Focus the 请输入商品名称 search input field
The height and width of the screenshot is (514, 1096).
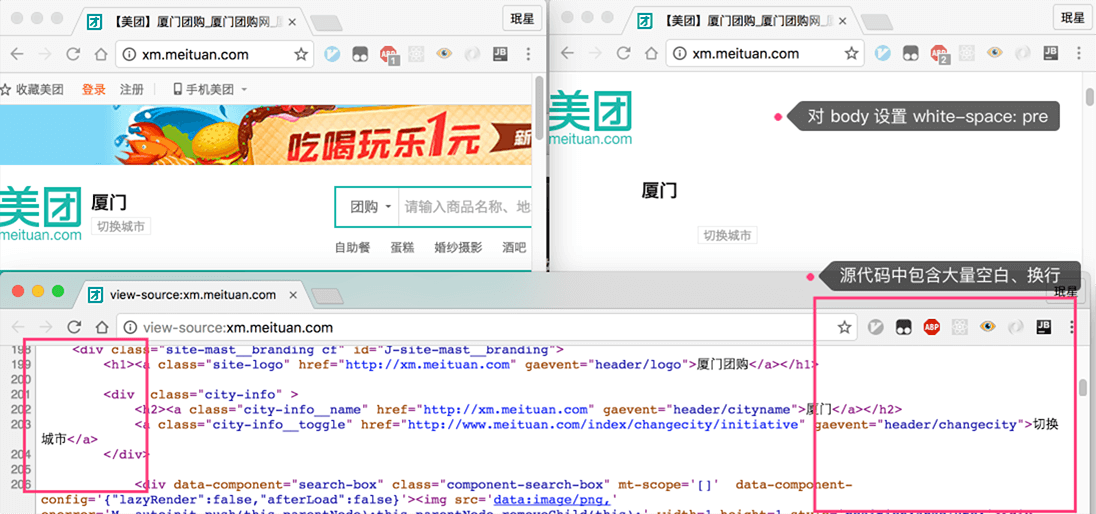click(465, 207)
